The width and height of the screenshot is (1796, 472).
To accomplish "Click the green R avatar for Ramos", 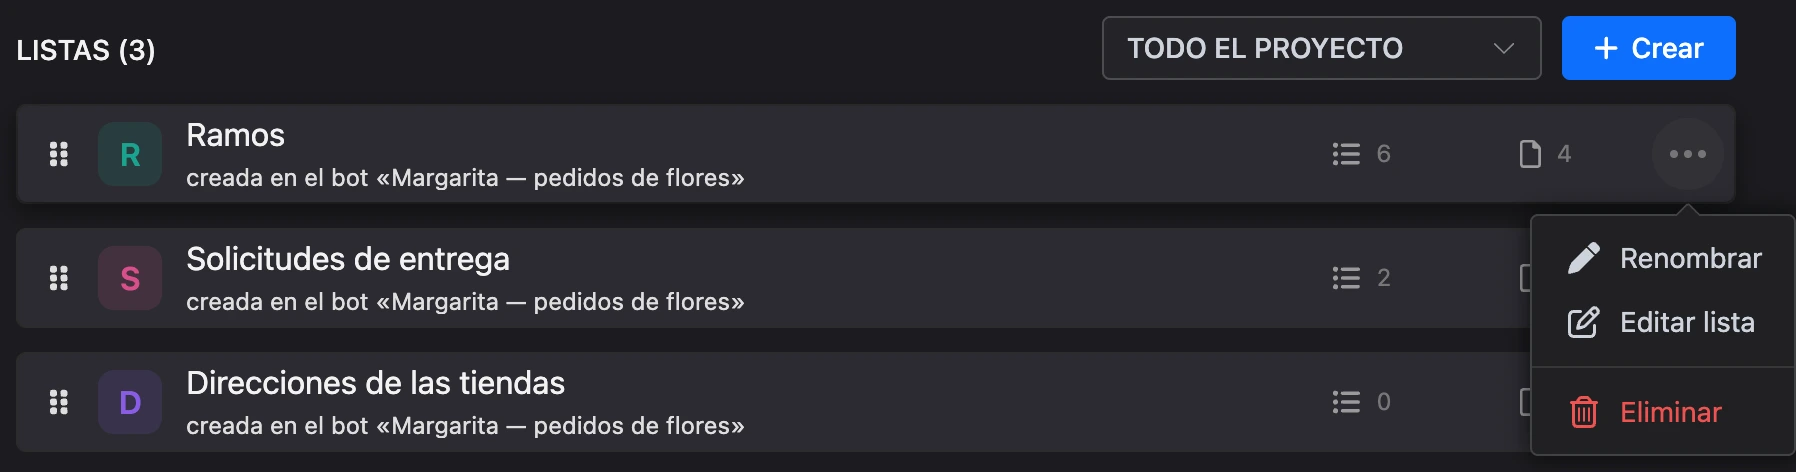I will (130, 154).
